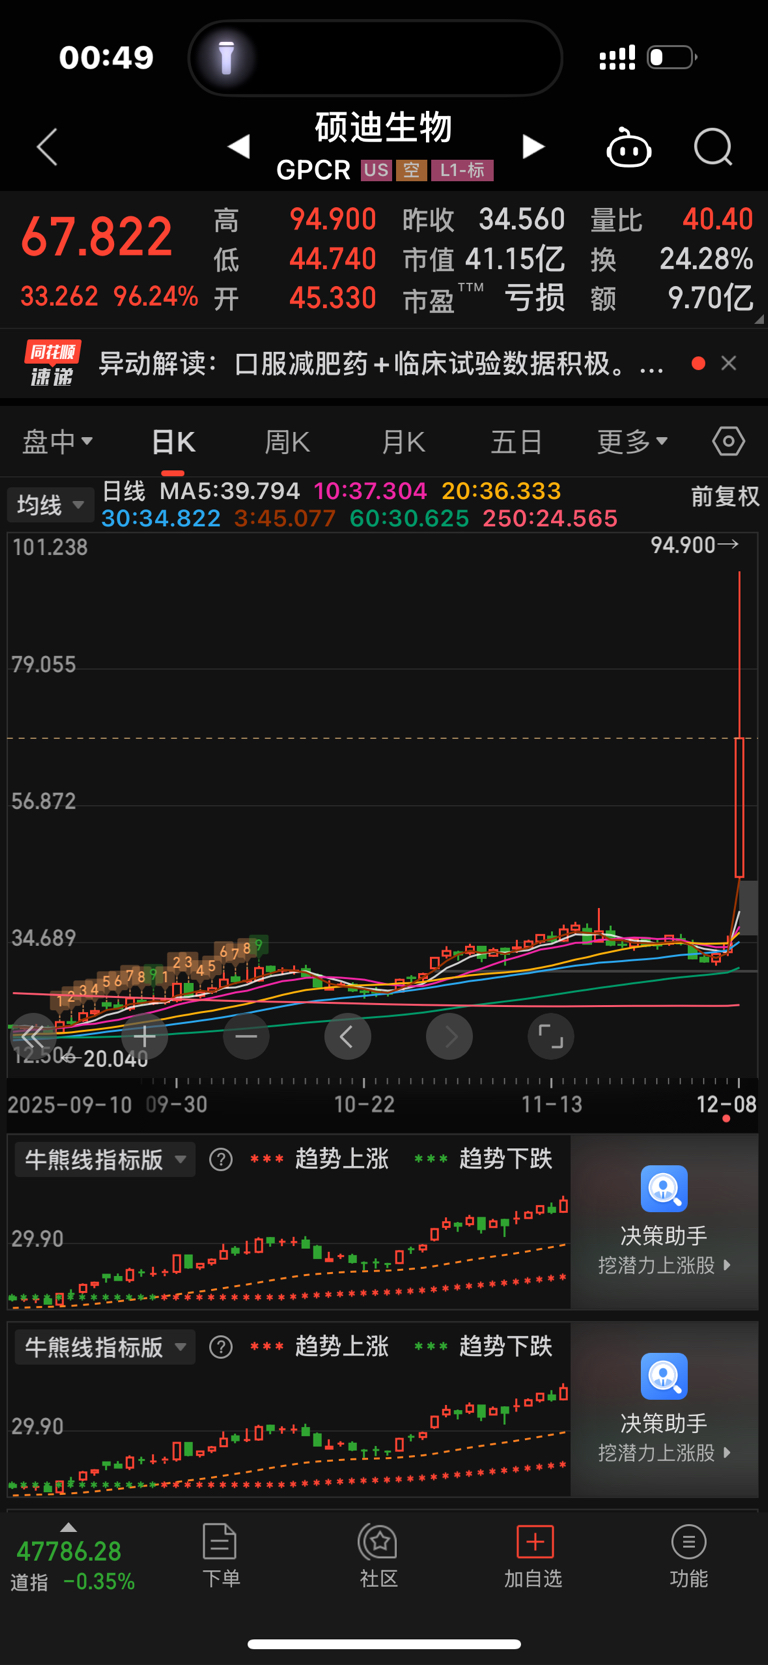Open chart settings hexagon icon
The width and height of the screenshot is (769, 1665).
click(x=728, y=441)
